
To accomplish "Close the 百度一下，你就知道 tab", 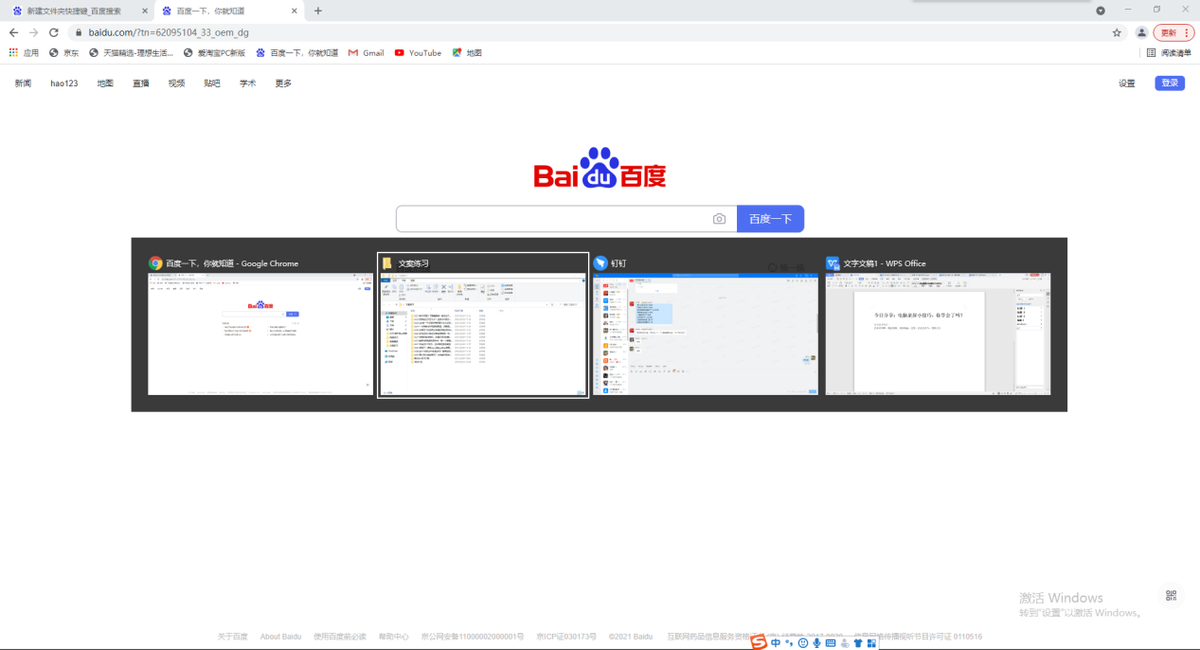I will pos(294,11).
